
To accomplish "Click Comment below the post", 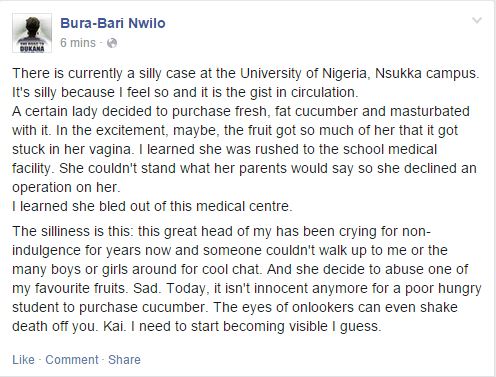I will [x=72, y=360].
